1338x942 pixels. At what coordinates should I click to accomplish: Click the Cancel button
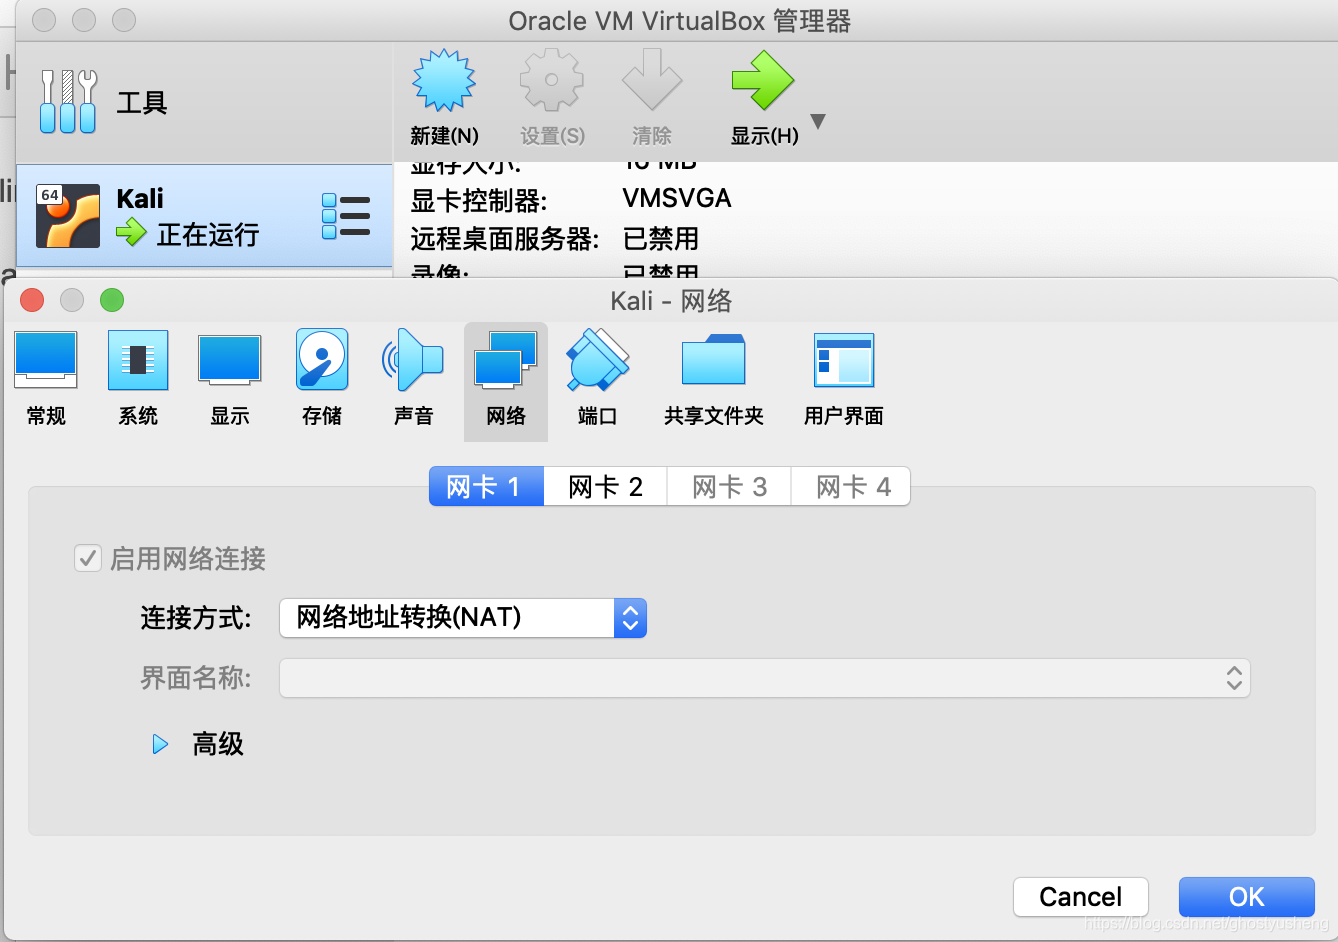click(x=1081, y=897)
